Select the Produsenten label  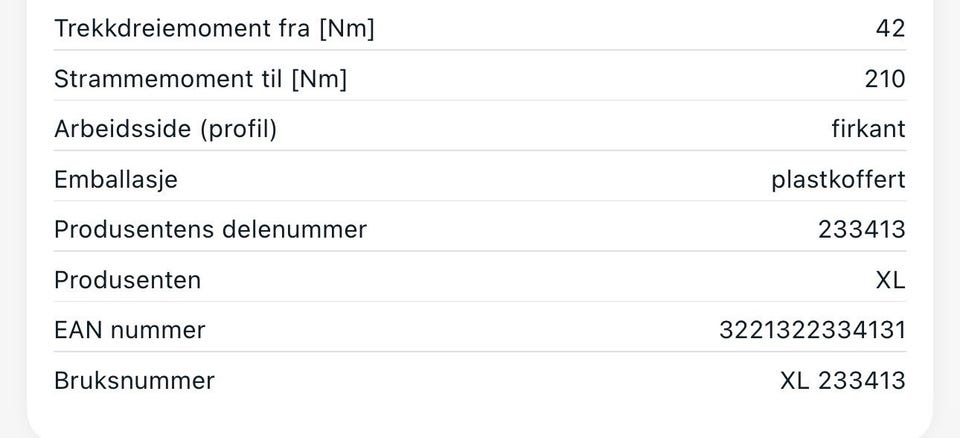(x=127, y=280)
